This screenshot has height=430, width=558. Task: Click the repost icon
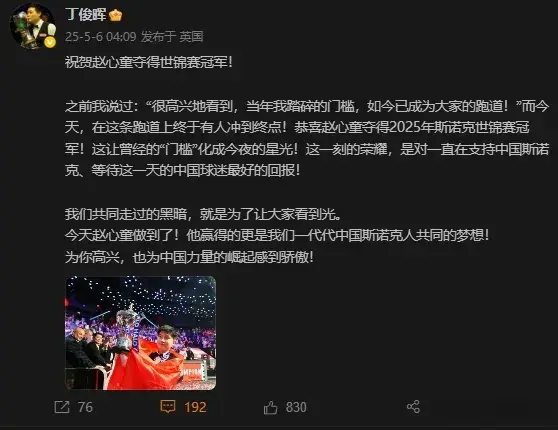tap(62, 407)
